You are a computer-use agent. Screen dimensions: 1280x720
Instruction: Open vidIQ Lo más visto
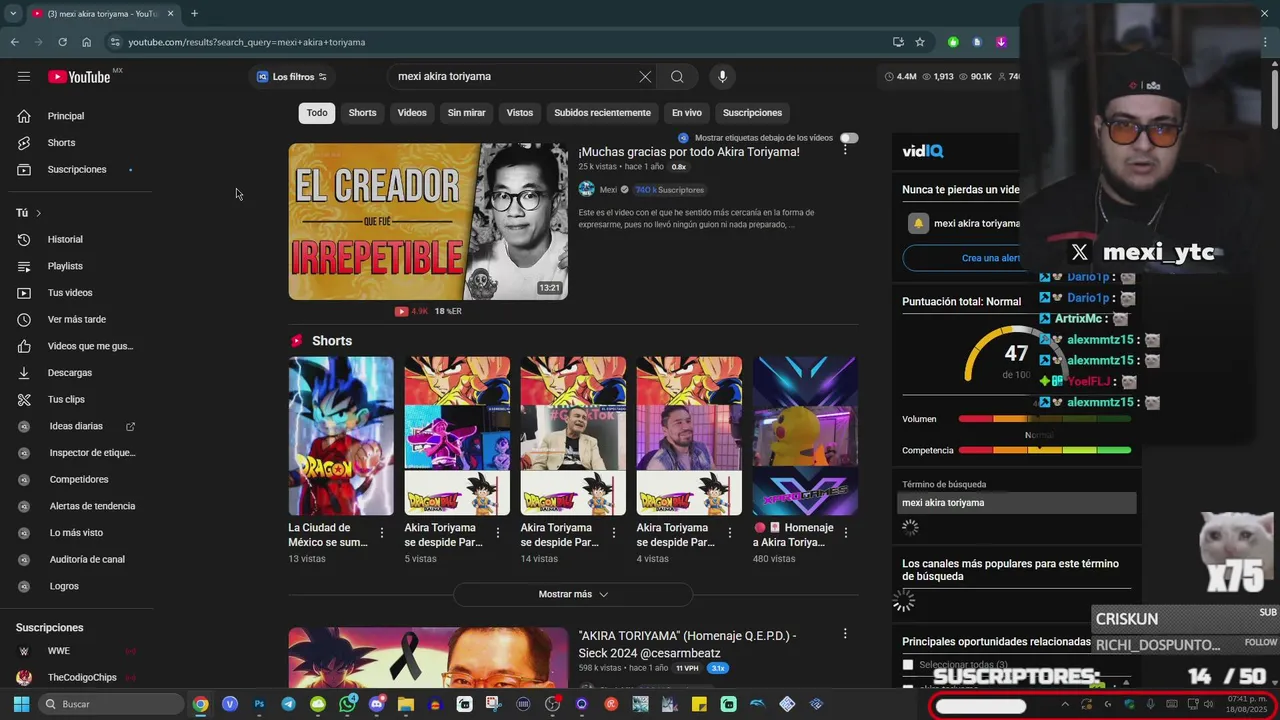[x=76, y=533]
